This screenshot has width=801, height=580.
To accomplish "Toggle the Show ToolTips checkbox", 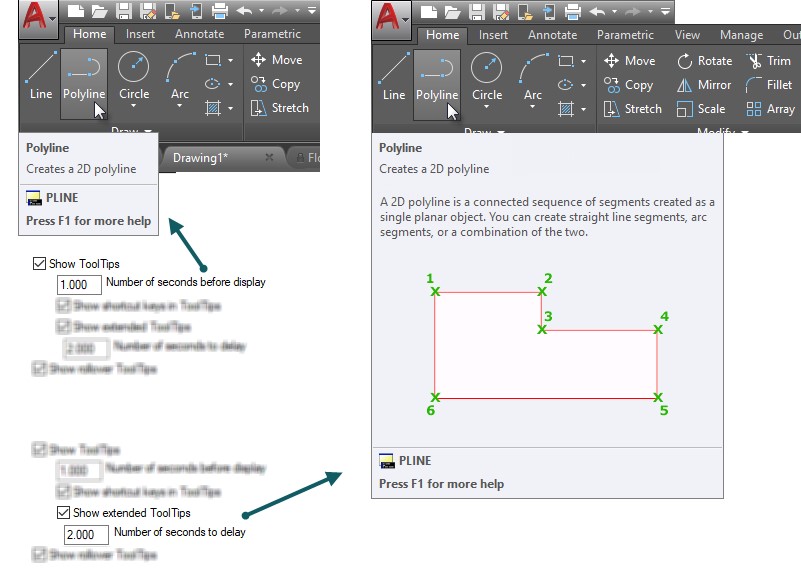I will click(x=39, y=264).
